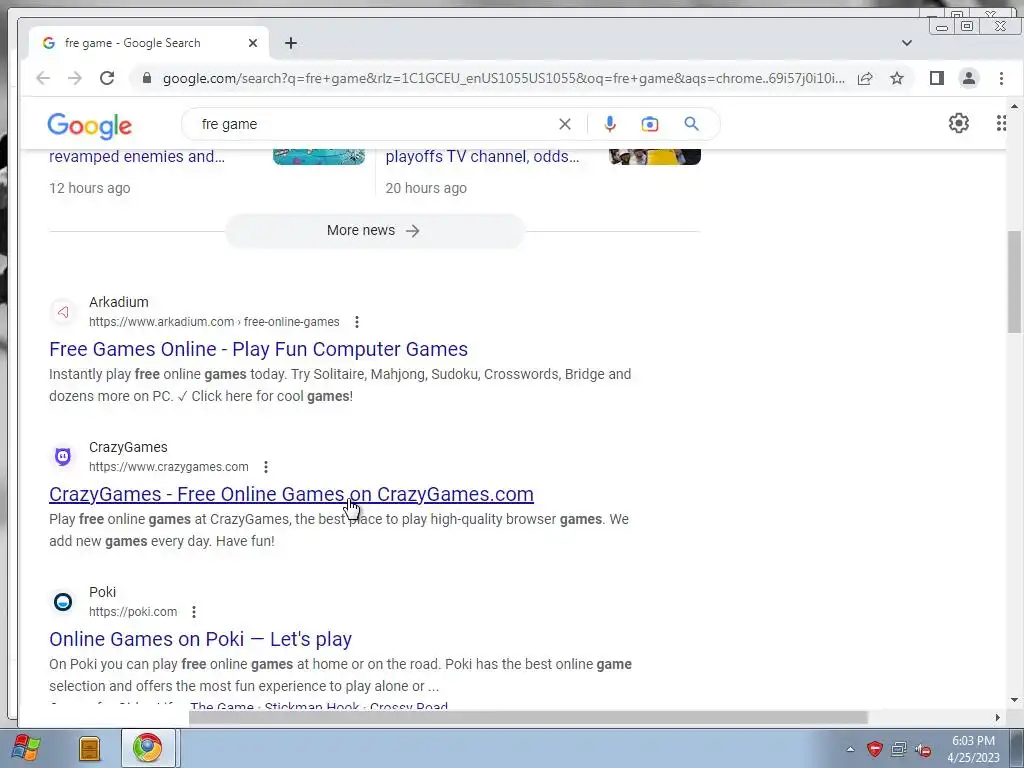The height and width of the screenshot is (768, 1024).
Task: Click the scroll down arrow
Action: [1014, 700]
